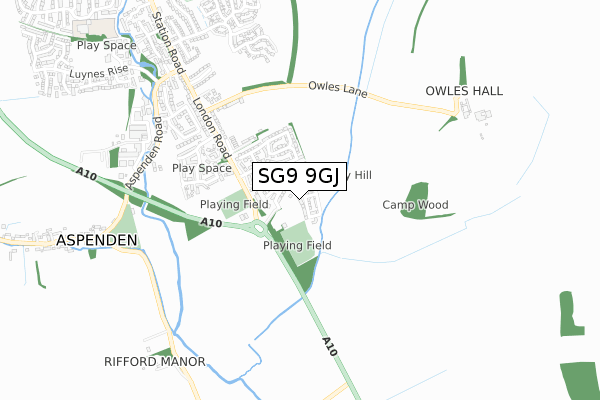Select the Play Space label beside London Road
The image size is (600, 400).
pyautogui.click(x=202, y=168)
